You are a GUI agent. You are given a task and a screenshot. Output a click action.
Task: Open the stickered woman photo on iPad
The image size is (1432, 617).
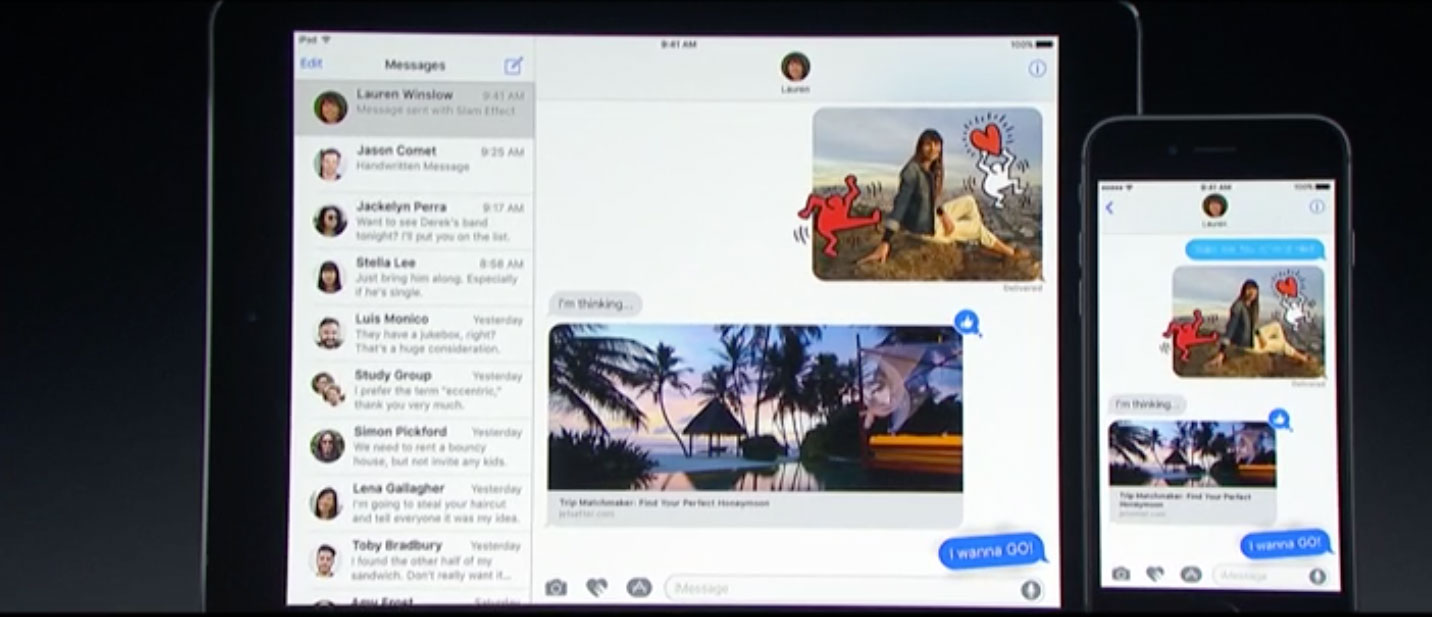pos(927,194)
